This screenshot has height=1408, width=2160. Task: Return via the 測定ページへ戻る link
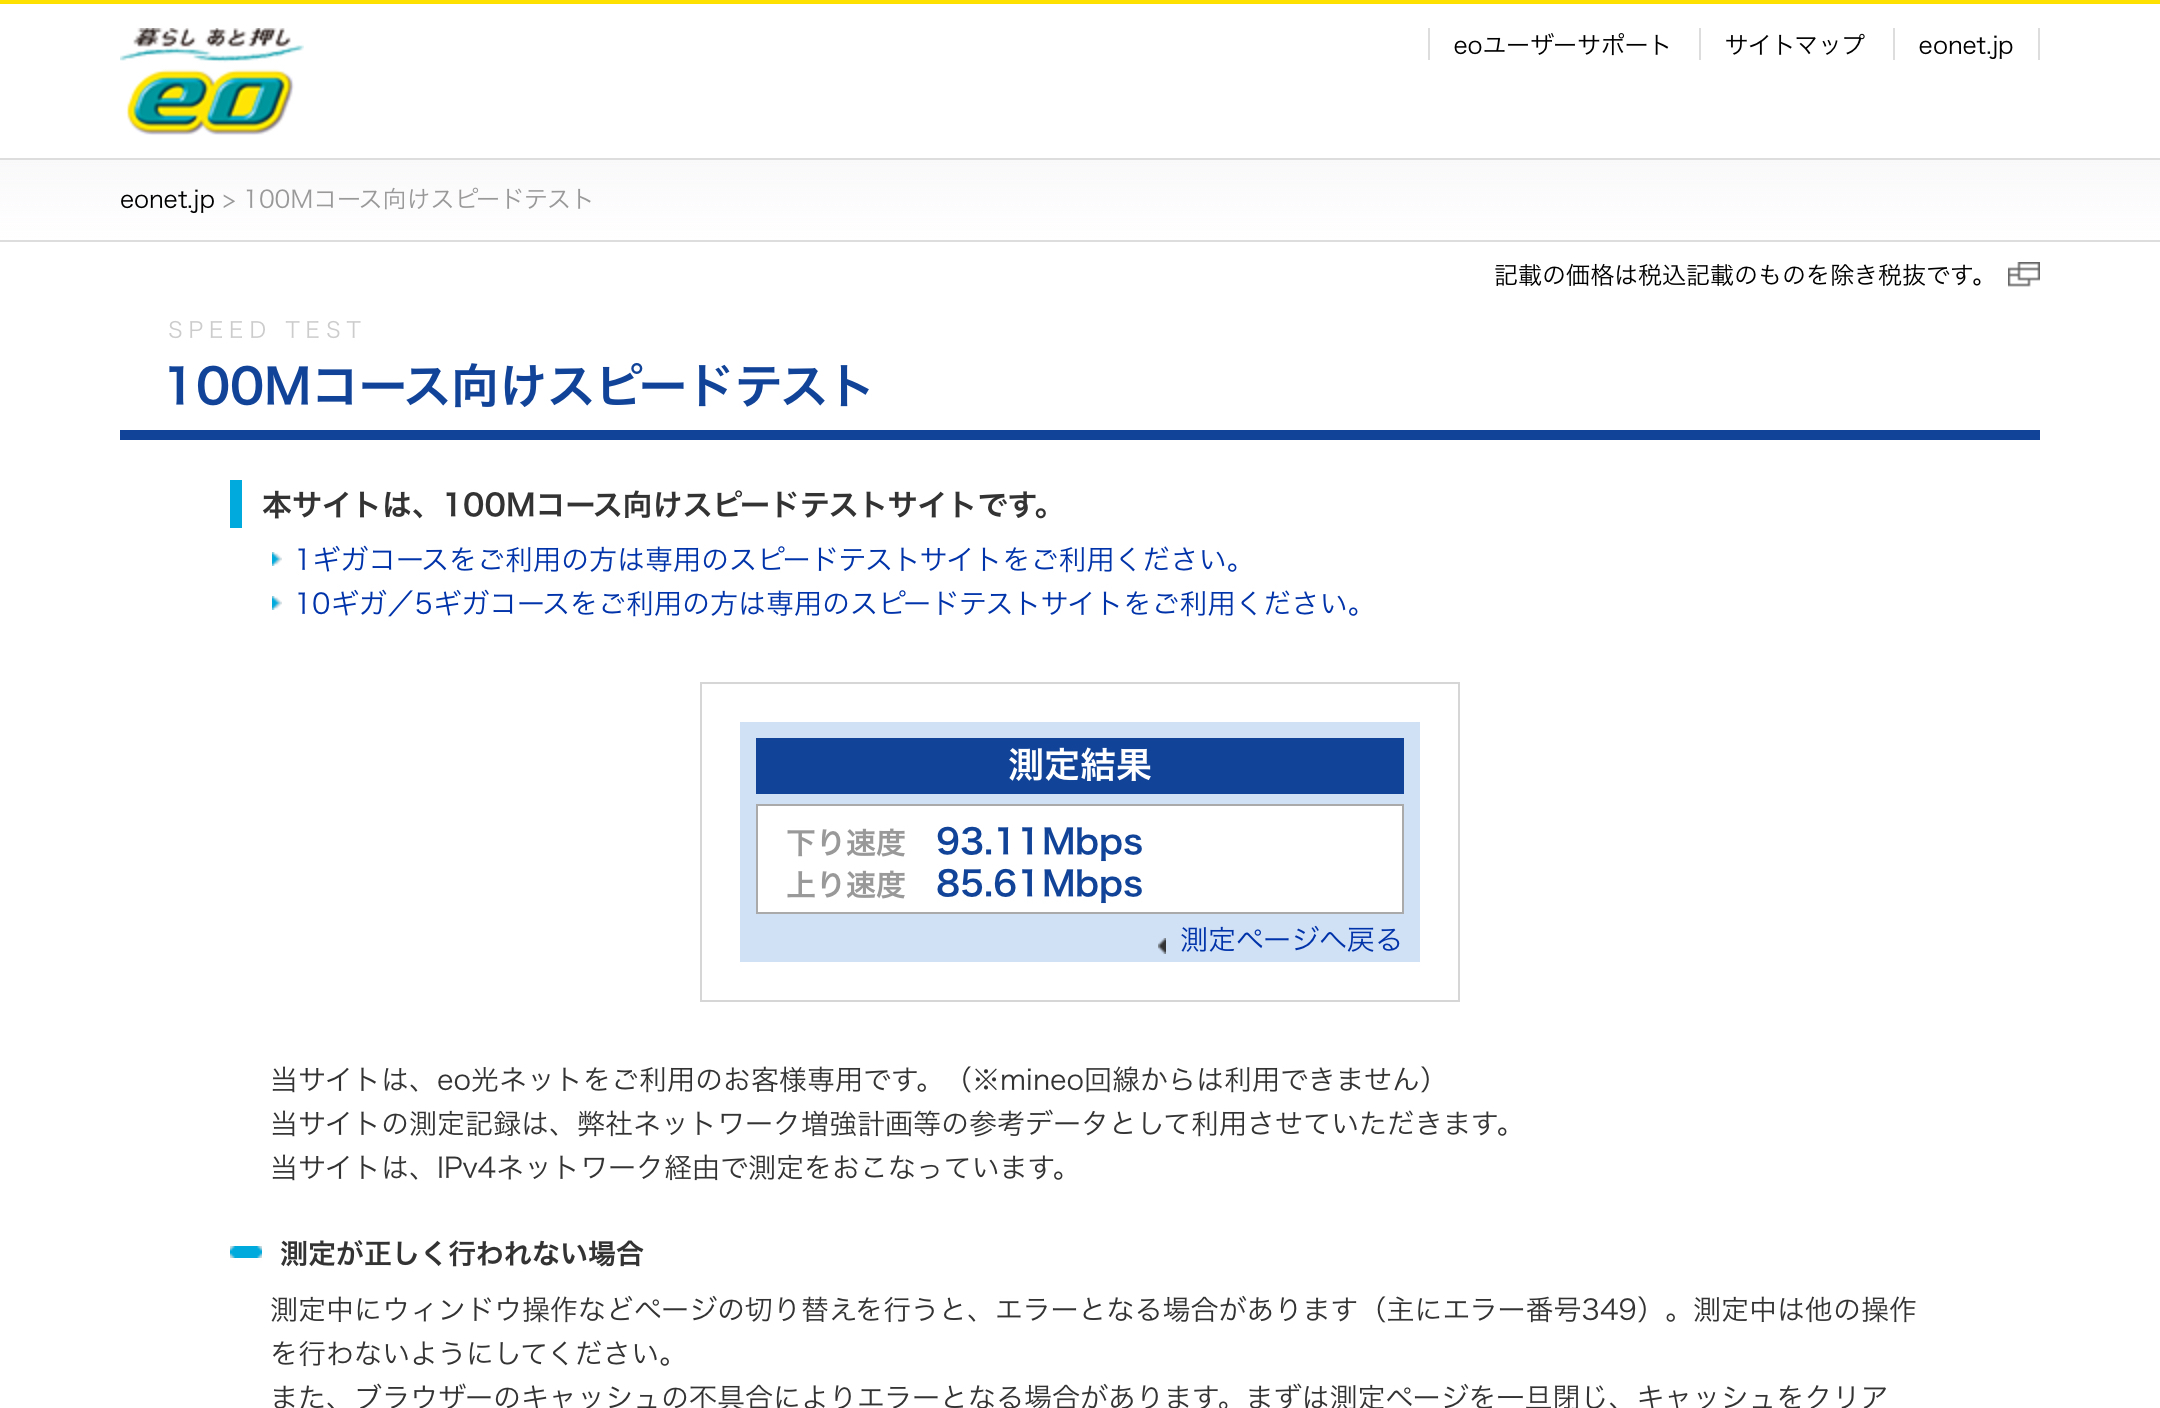coord(1290,939)
